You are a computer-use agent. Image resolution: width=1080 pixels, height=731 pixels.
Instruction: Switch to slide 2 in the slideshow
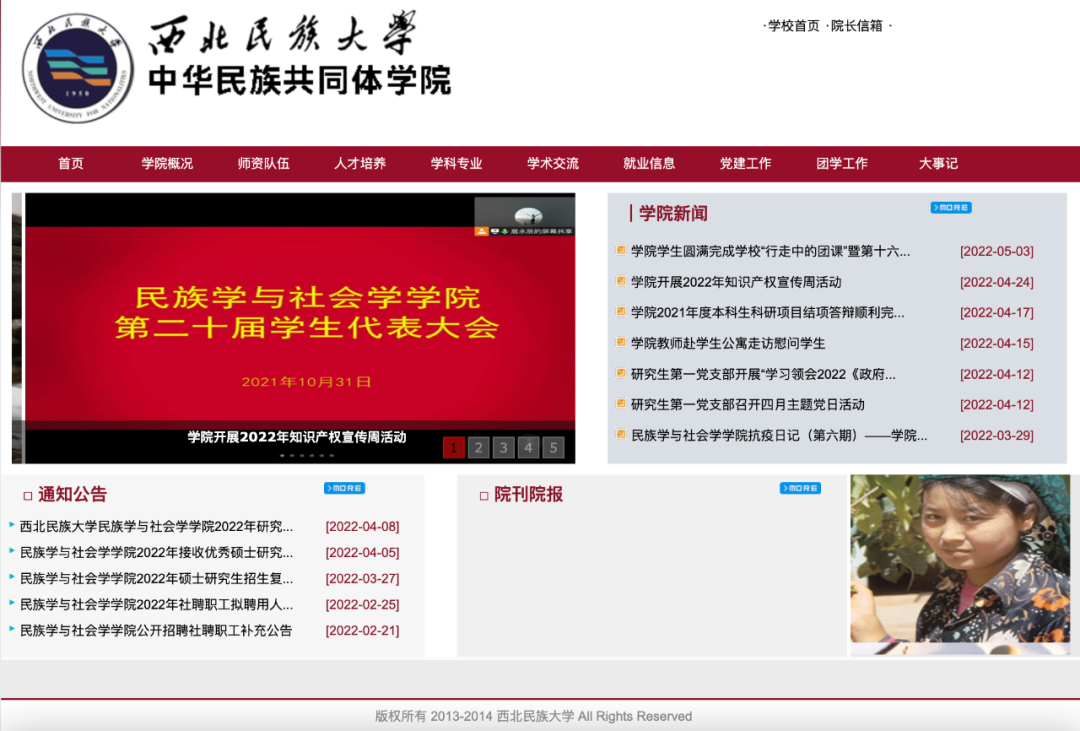pos(479,448)
